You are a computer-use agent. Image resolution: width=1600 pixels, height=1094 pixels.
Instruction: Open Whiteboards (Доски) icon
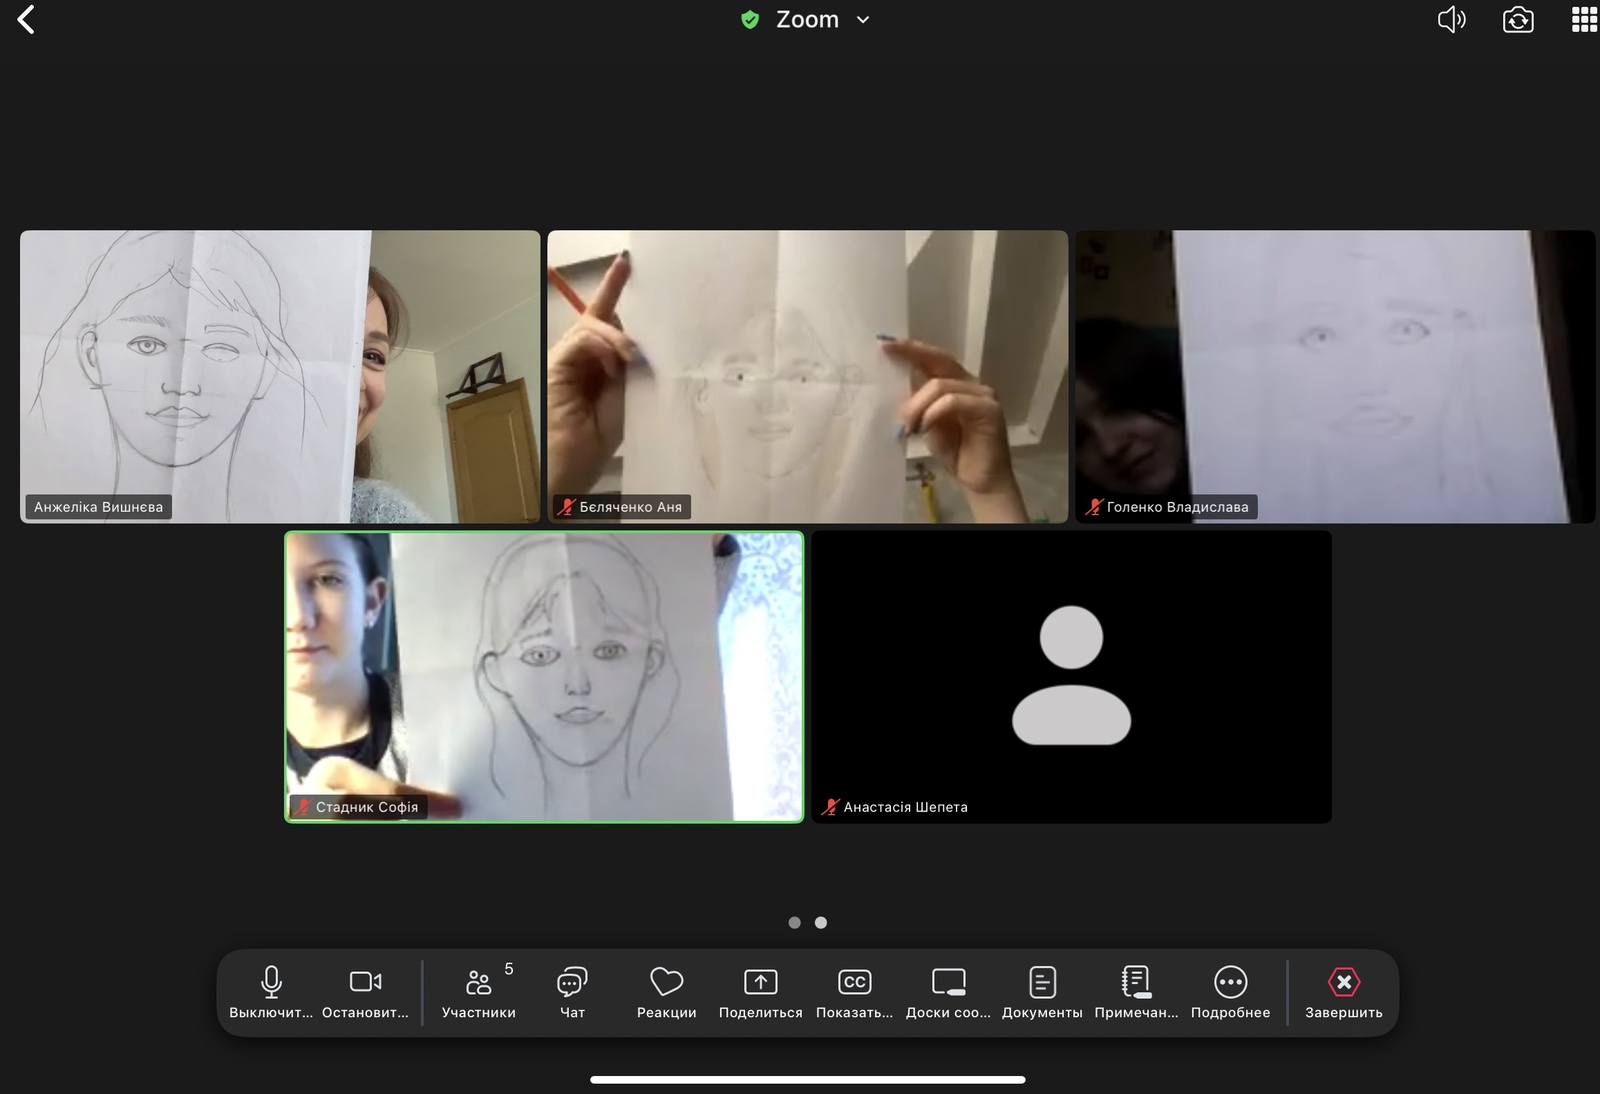pos(948,990)
